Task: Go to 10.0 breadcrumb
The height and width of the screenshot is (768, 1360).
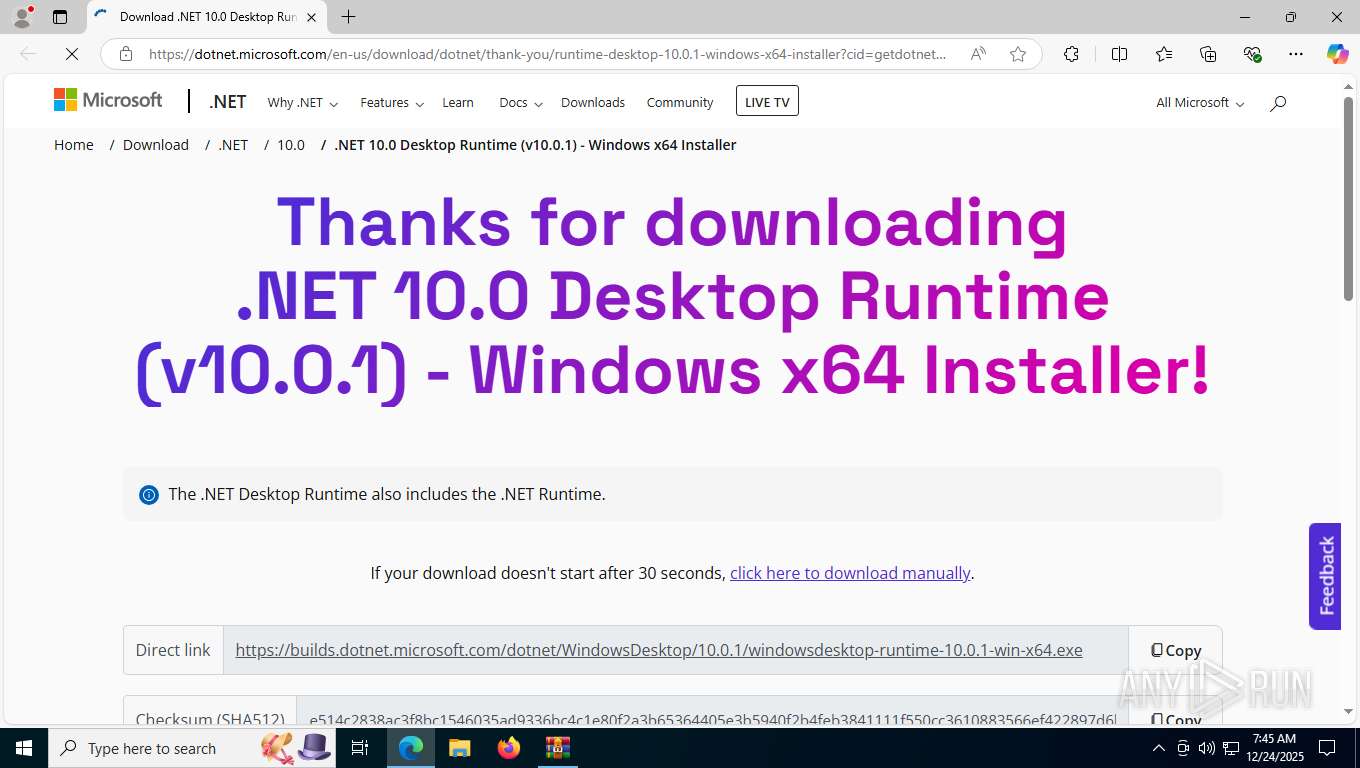Action: [x=291, y=145]
